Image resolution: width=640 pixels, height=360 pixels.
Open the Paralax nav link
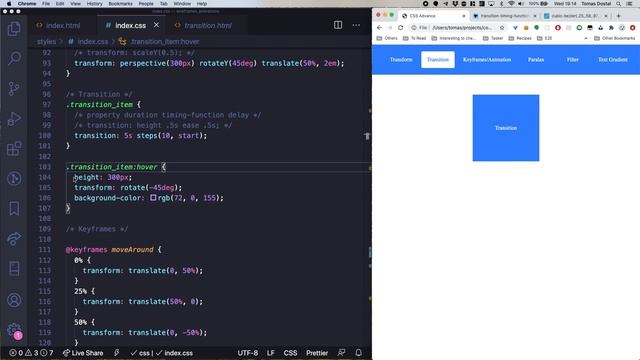[536, 60]
